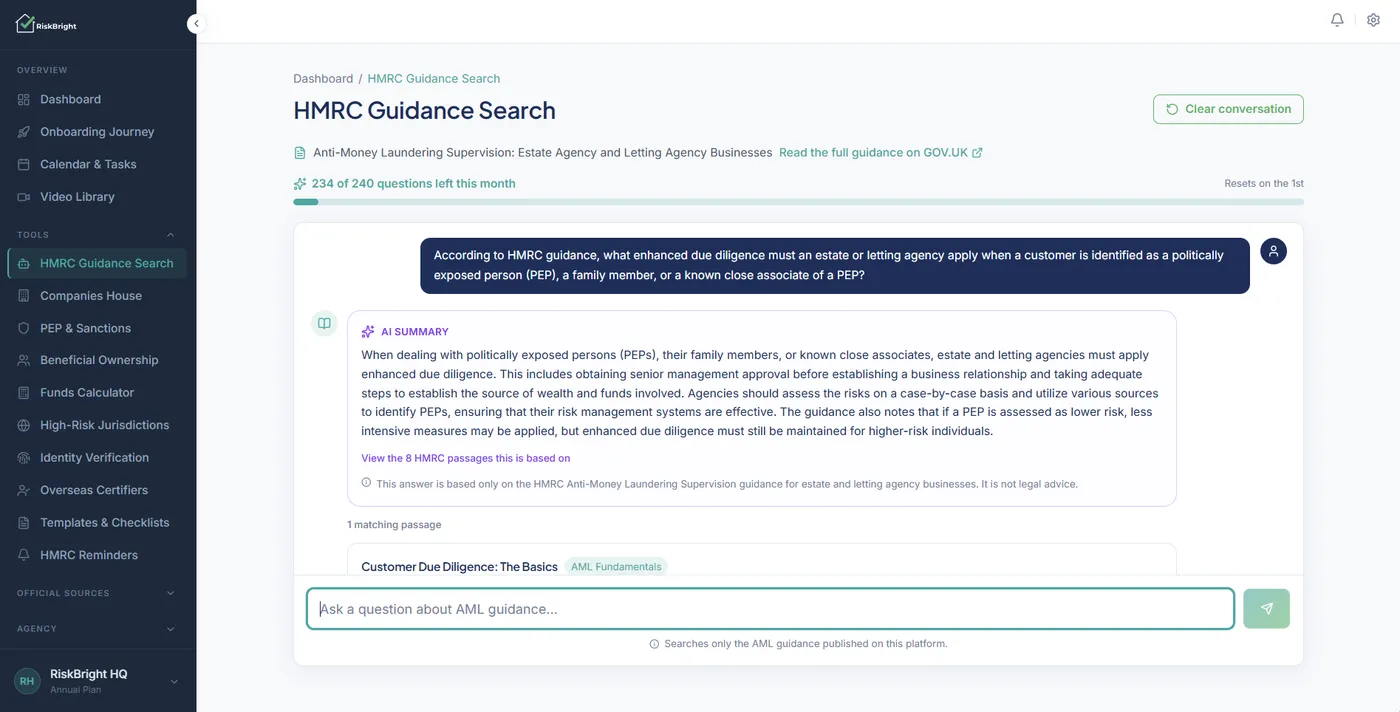Go to Onboarding Journey
The image size is (1400, 712).
97,132
